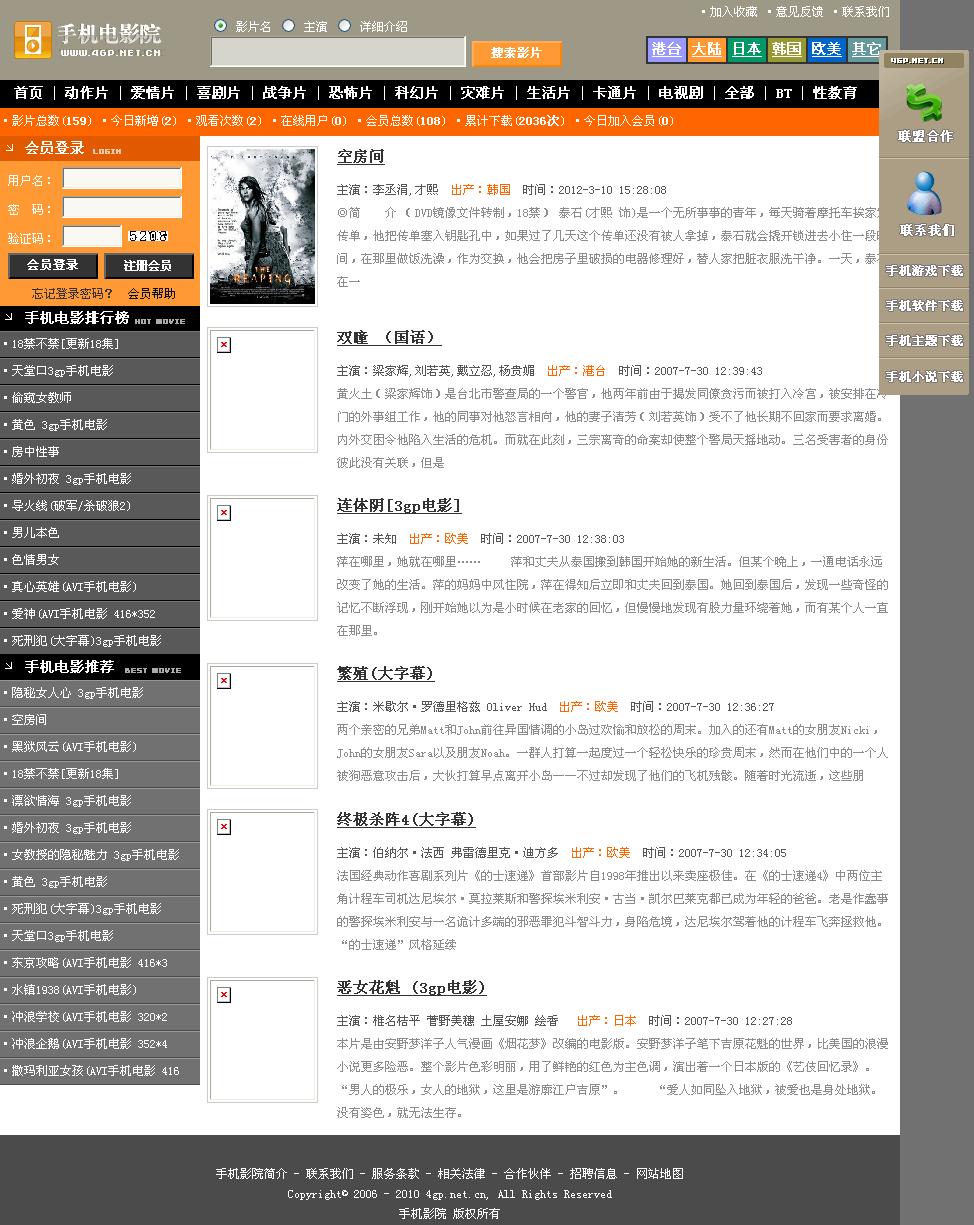Click the 会员登录 login button

(53, 266)
